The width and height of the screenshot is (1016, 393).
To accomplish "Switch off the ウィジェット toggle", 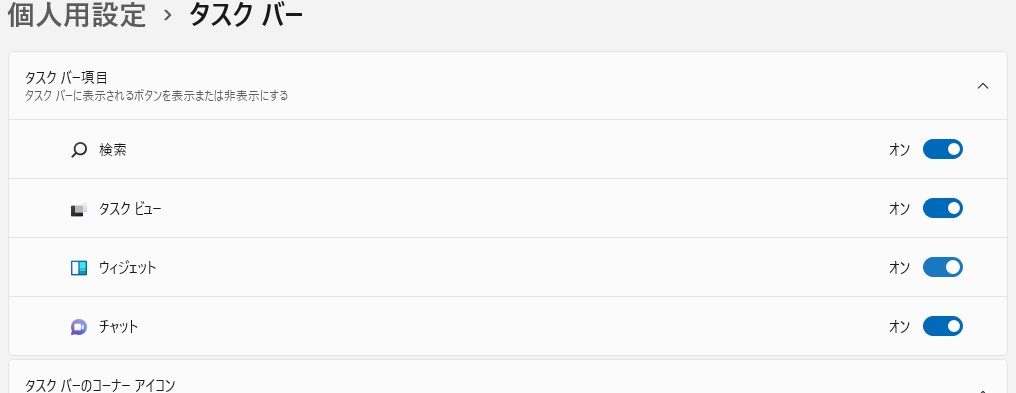I will 943,267.
